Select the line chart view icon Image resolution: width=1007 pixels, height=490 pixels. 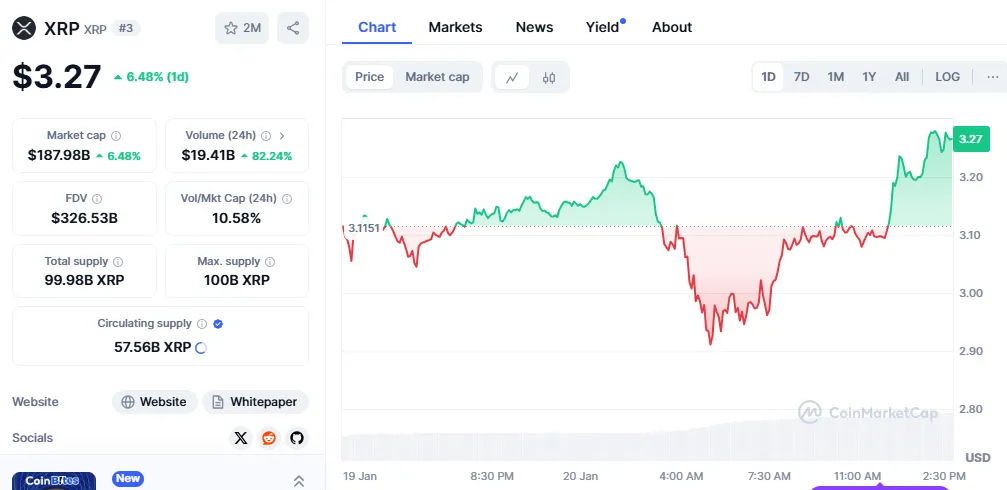pos(512,77)
